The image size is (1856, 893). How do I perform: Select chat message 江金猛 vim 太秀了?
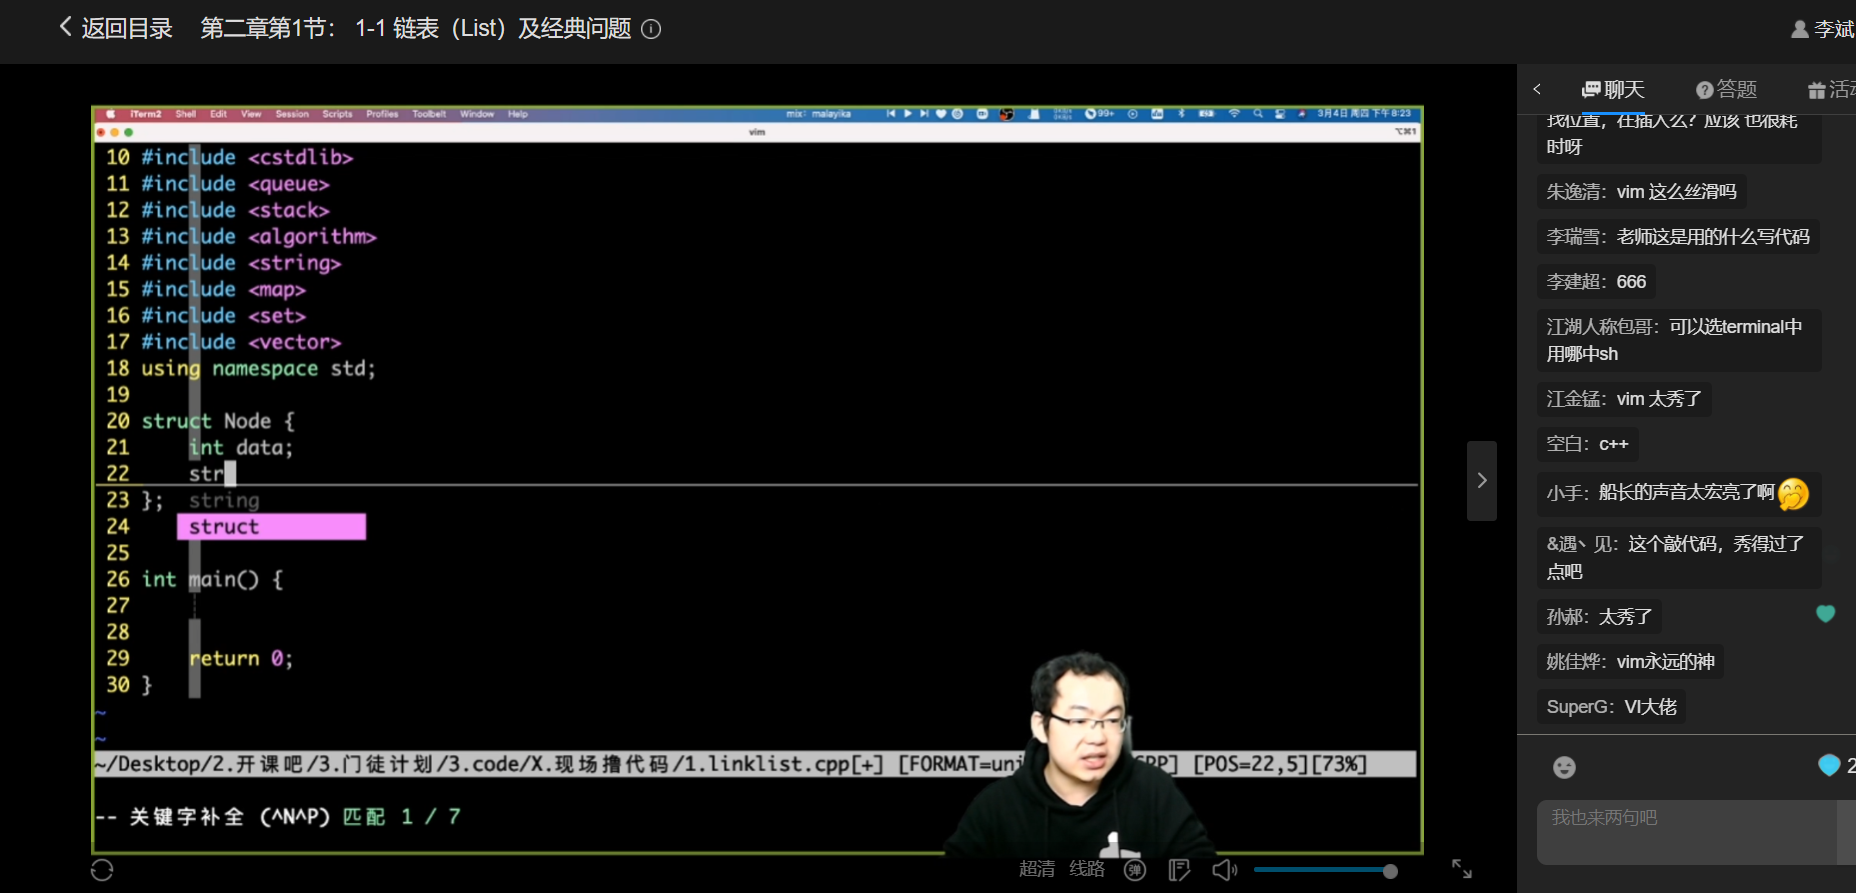point(1624,399)
